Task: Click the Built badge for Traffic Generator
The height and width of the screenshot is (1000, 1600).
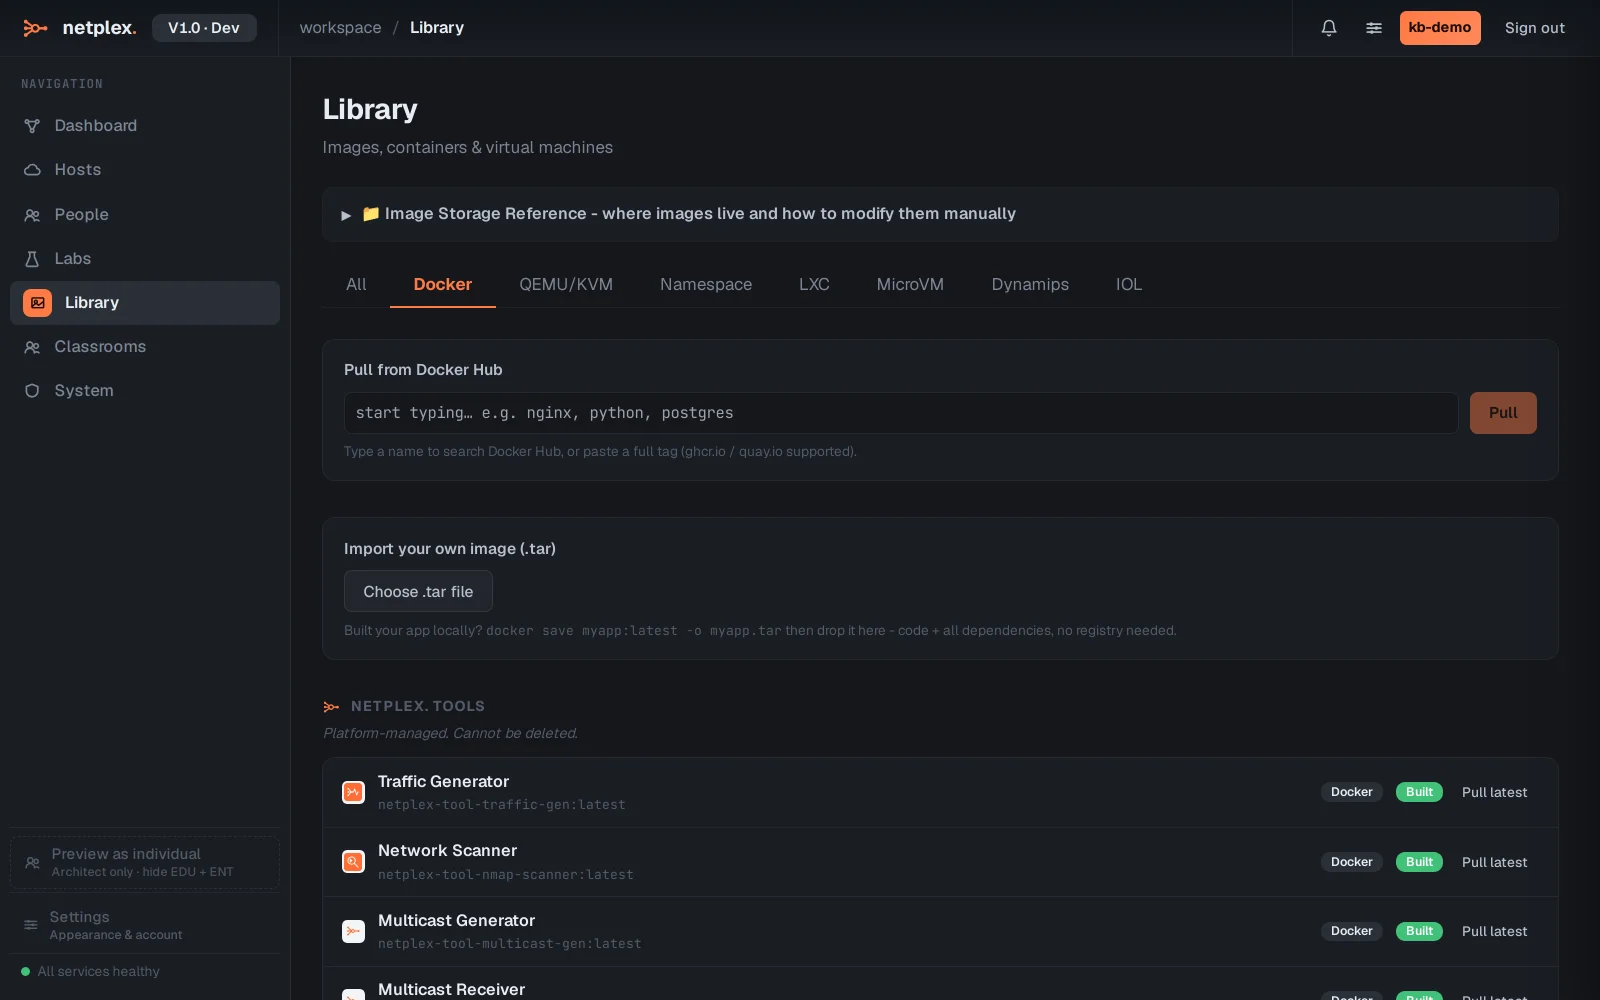Action: [1419, 792]
